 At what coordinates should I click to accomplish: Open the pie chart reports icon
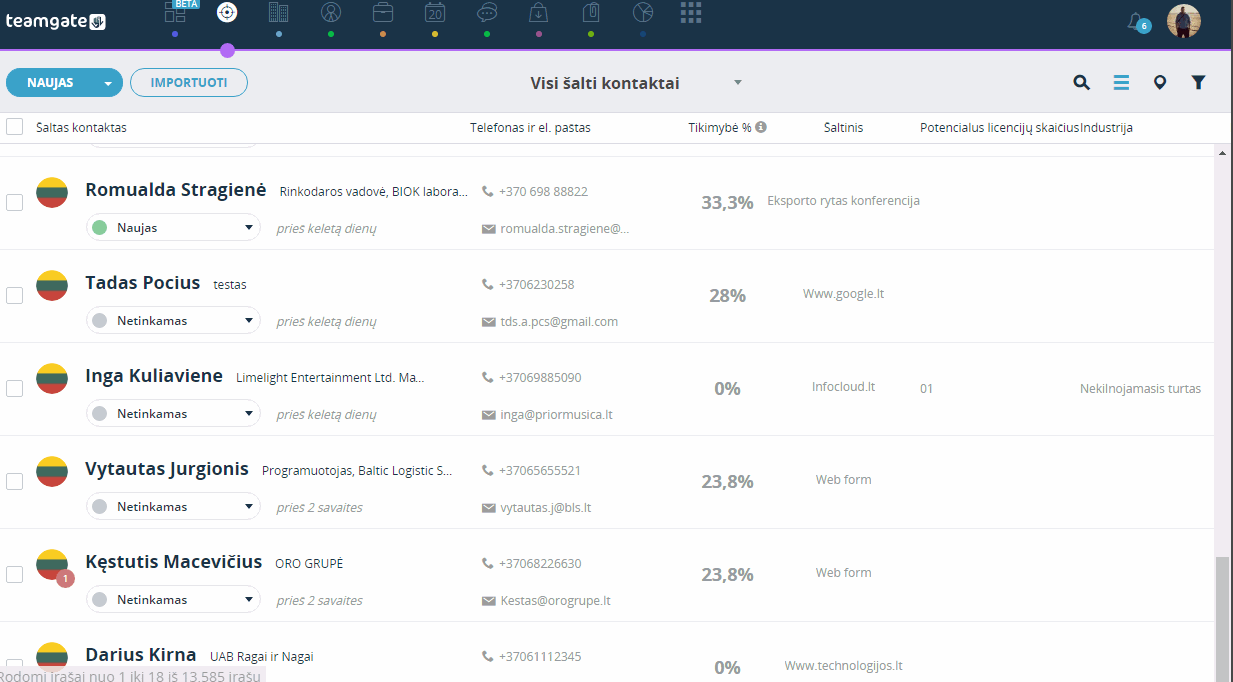(x=643, y=13)
